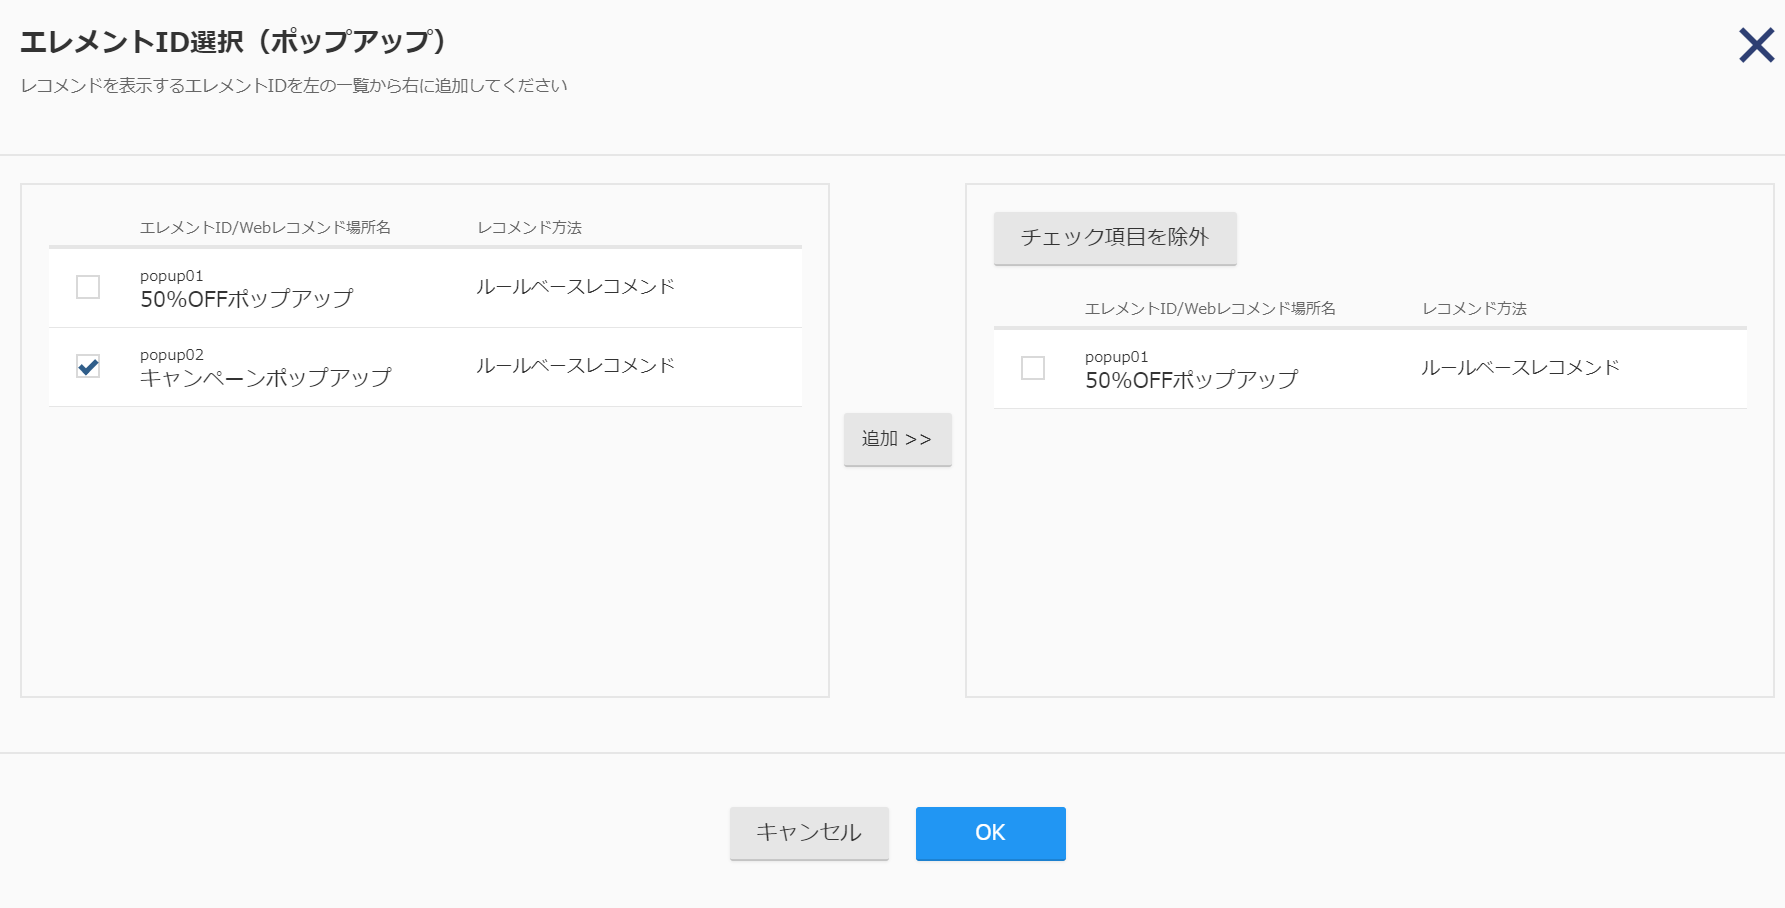Image resolution: width=1785 pixels, height=908 pixels.
Task: Click popup01 ID label in right list
Action: 1117,357
